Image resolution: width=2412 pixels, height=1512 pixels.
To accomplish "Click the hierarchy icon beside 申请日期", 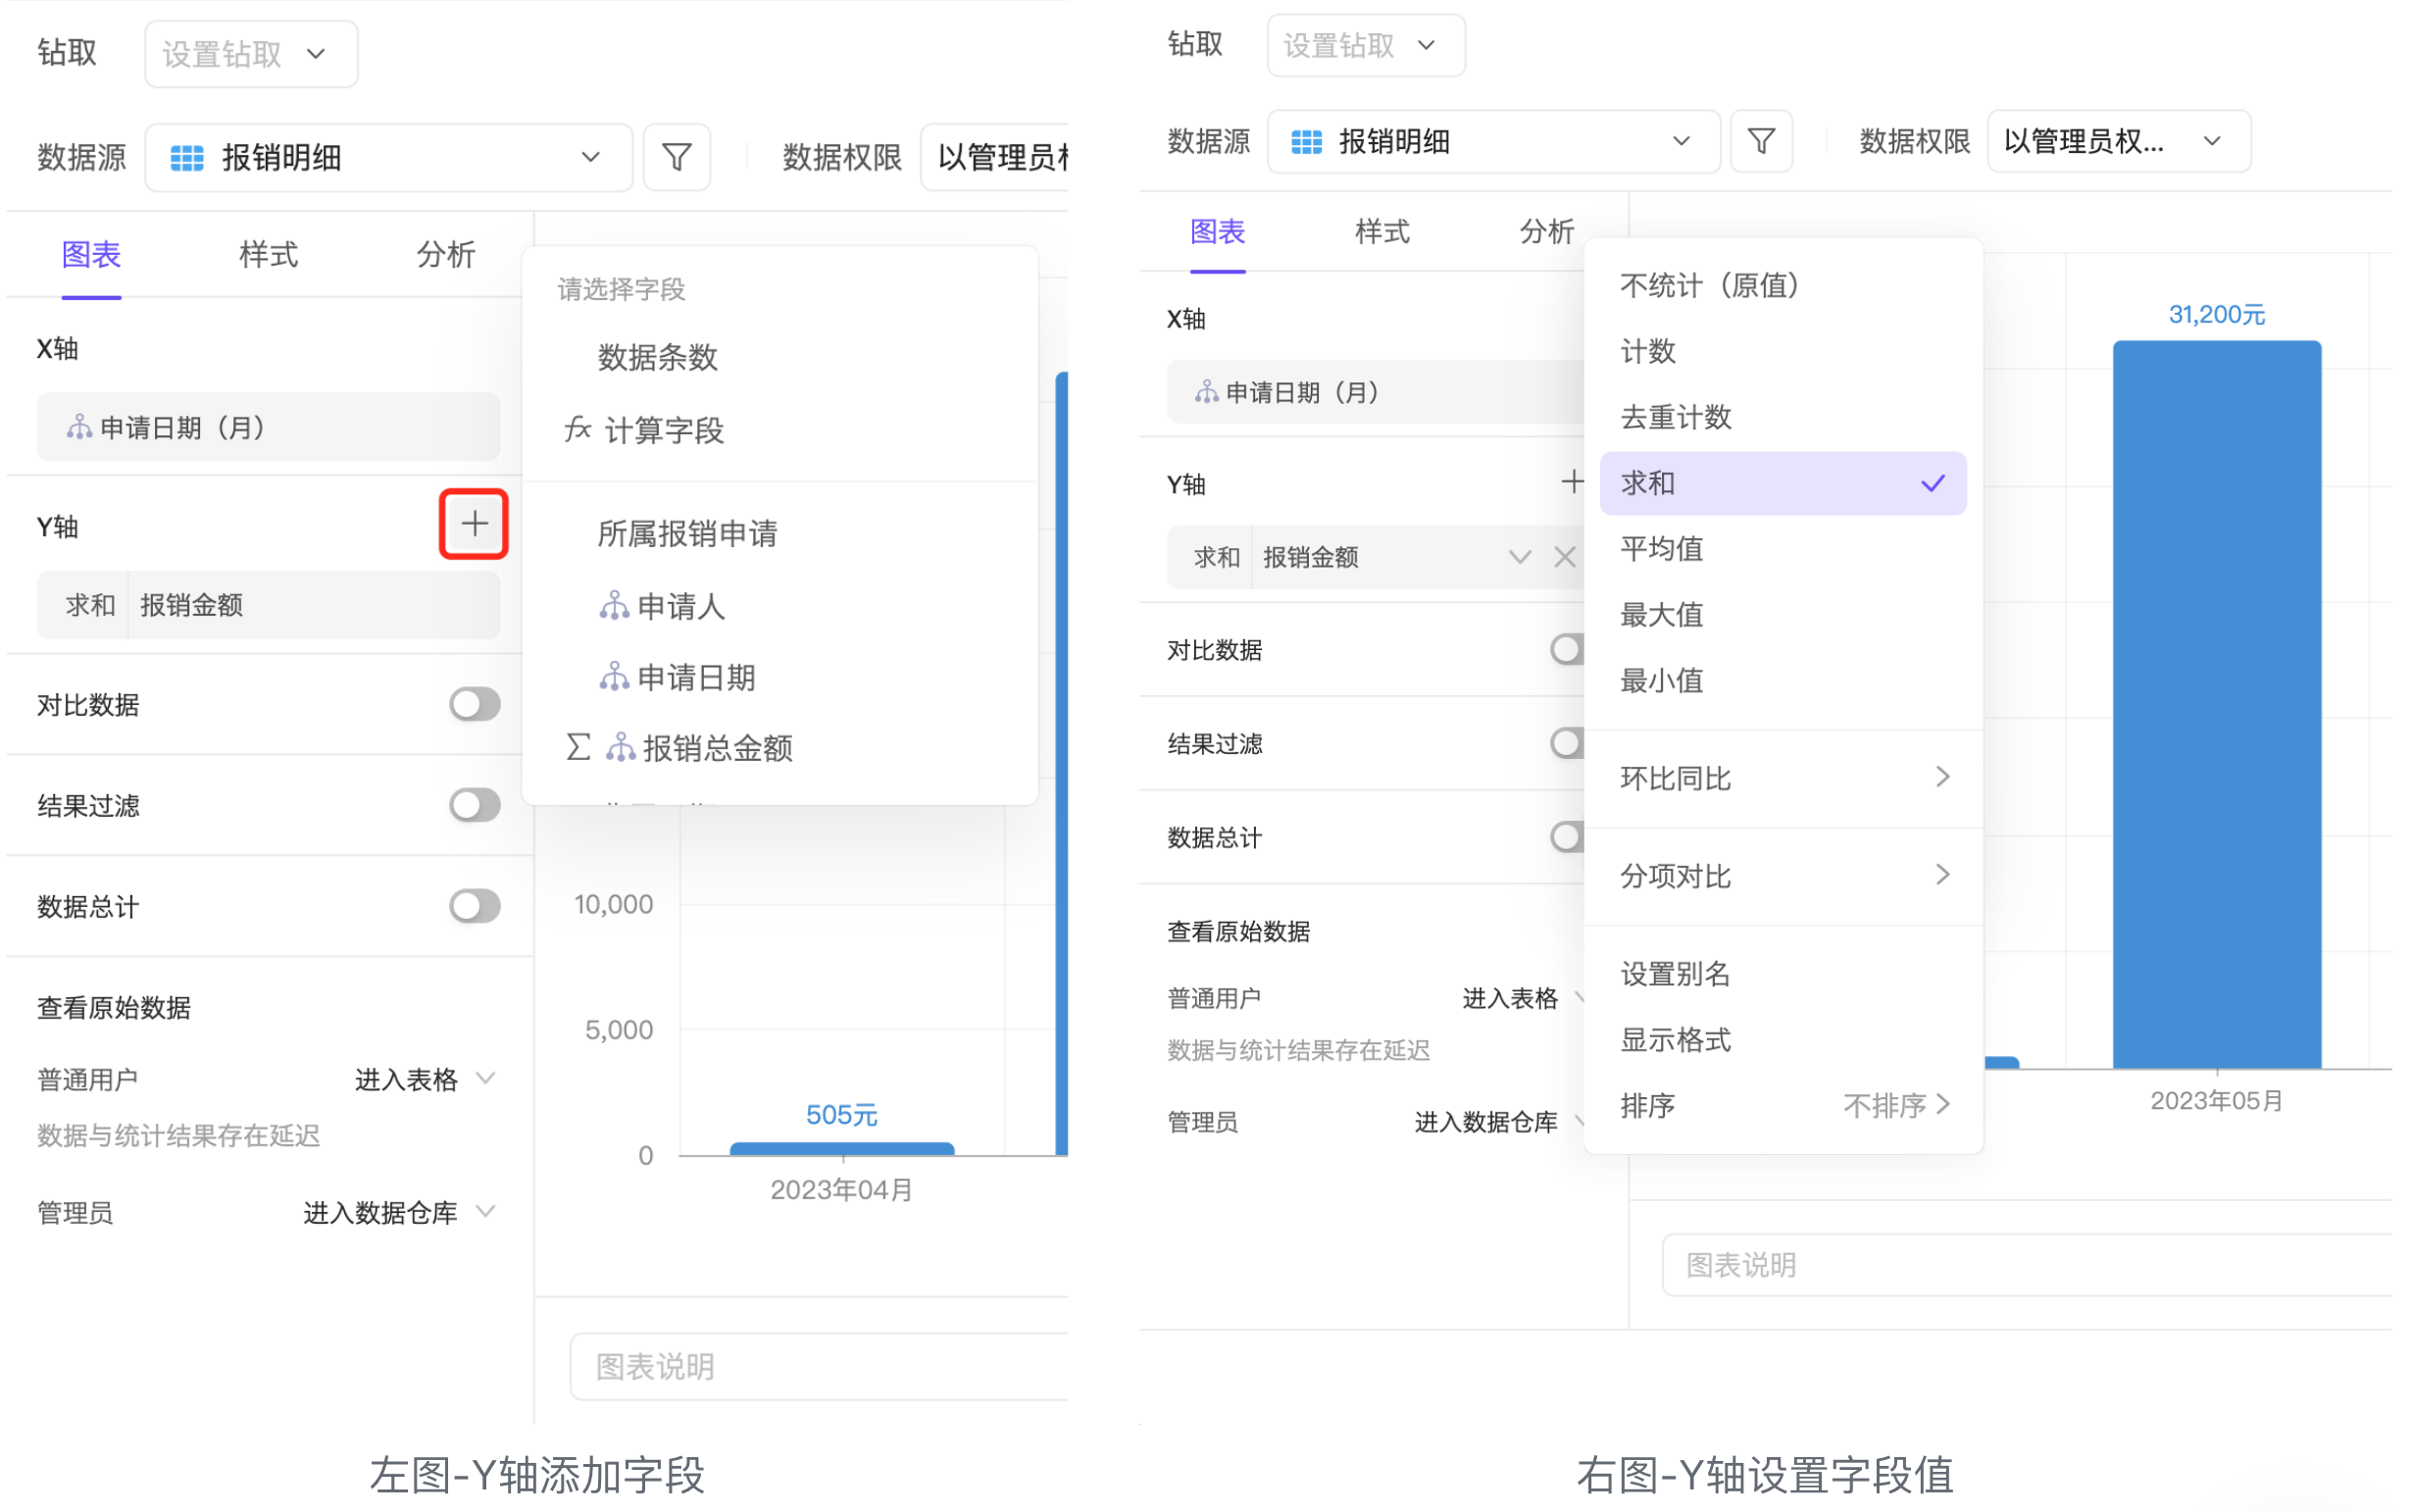I will click(613, 677).
